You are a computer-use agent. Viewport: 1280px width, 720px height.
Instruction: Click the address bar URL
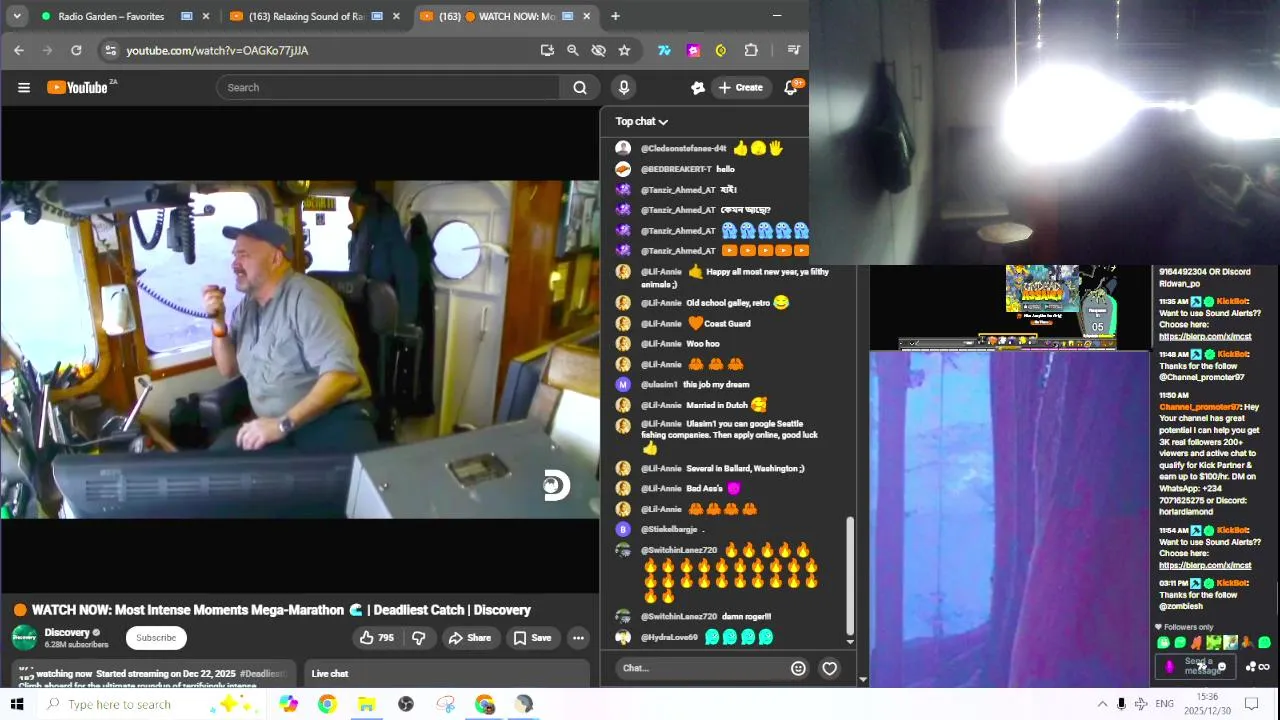[x=217, y=50]
